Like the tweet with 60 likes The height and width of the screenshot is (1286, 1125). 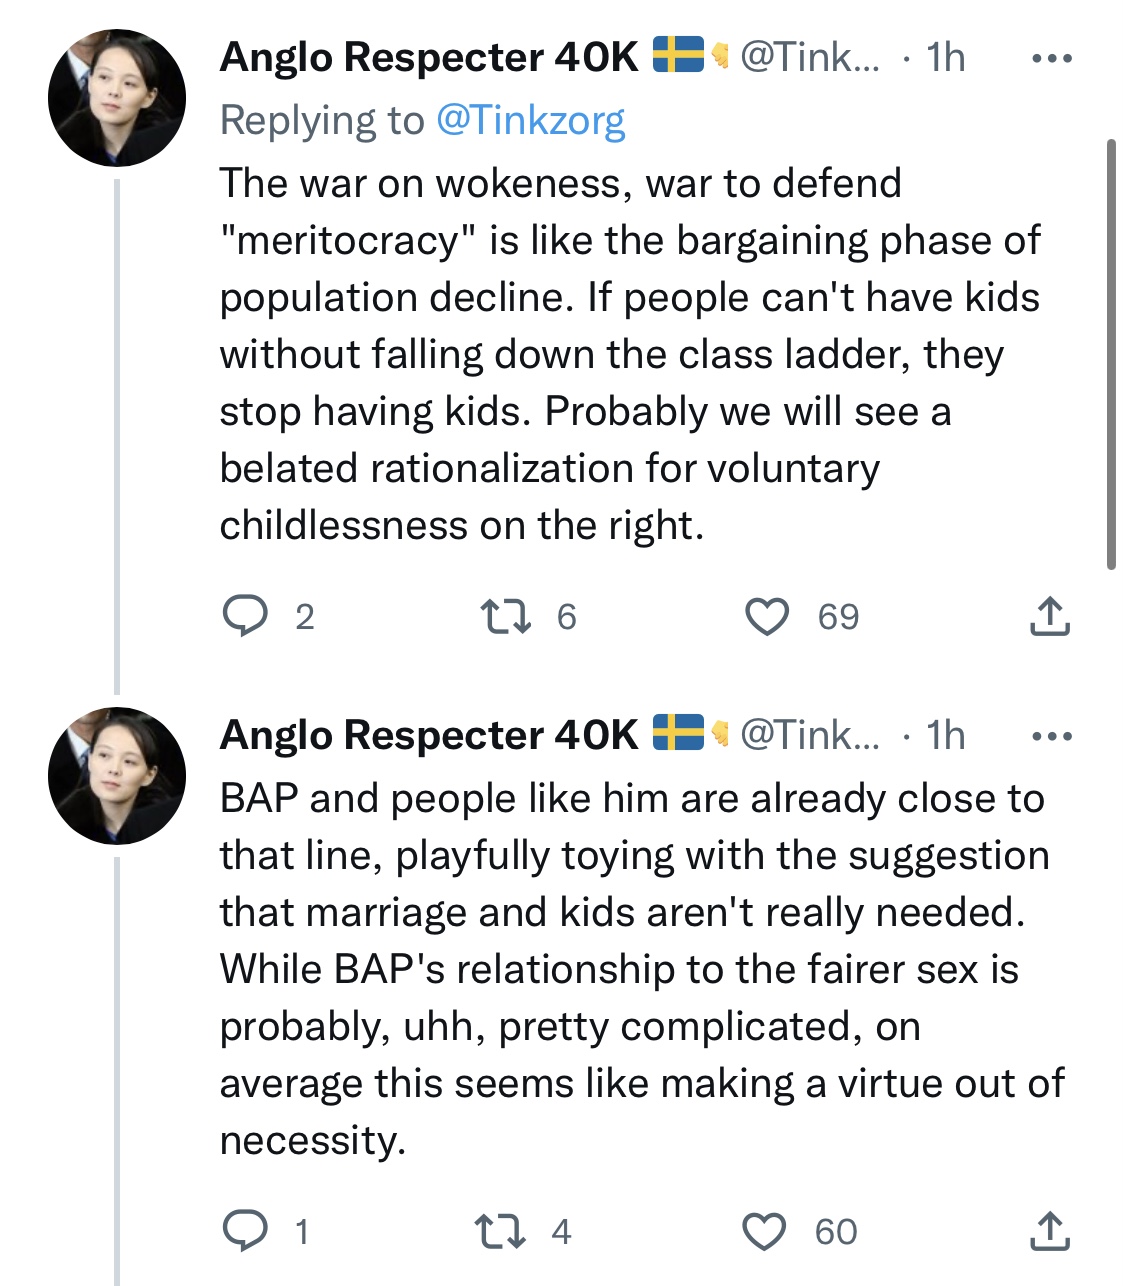point(765,1231)
